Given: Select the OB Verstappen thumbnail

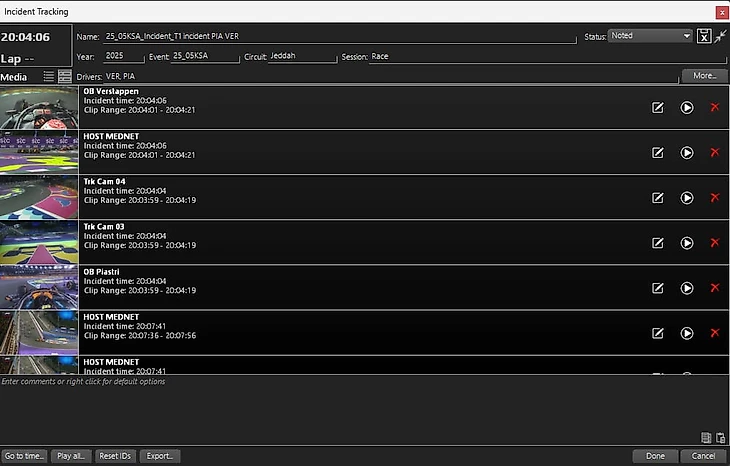Looking at the screenshot, I should click(x=39, y=108).
